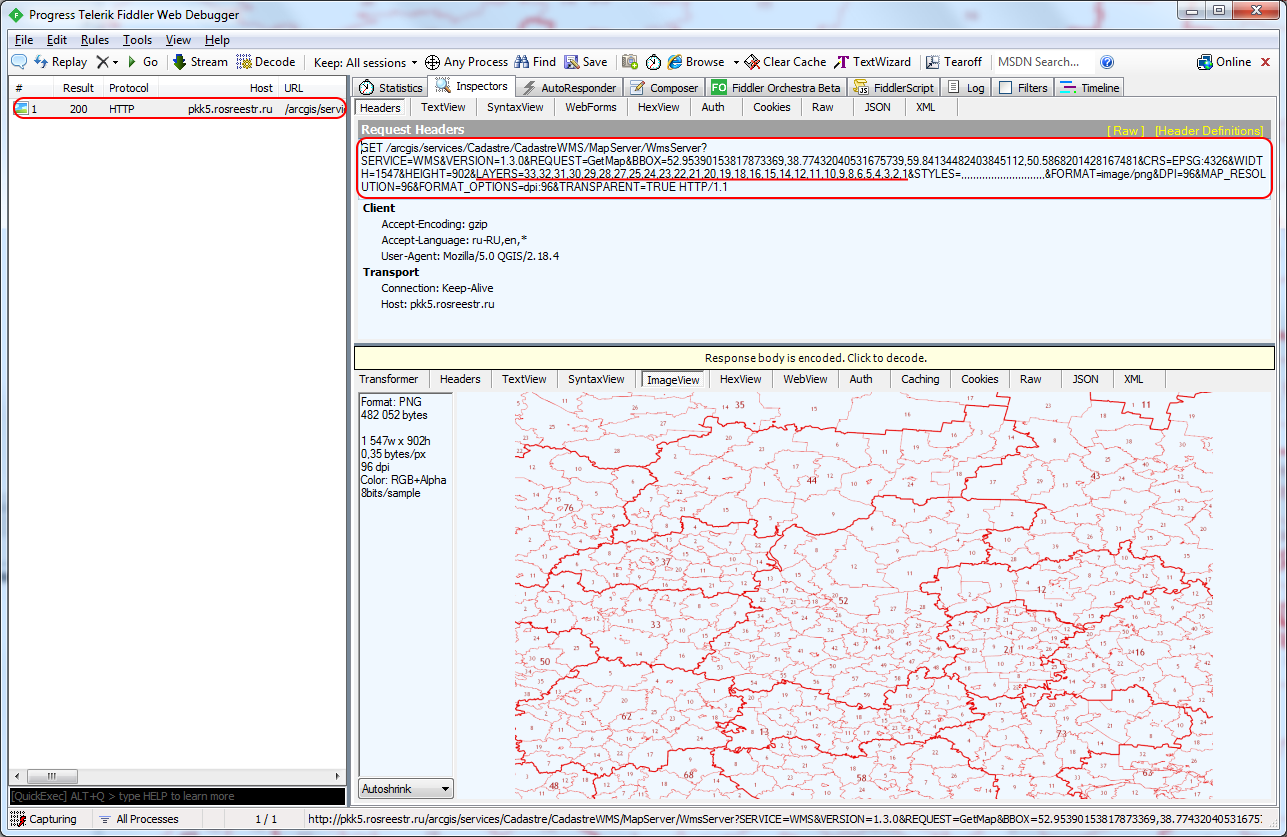Image resolution: width=1287 pixels, height=837 pixels.
Task: Open the View menu
Action: point(178,40)
